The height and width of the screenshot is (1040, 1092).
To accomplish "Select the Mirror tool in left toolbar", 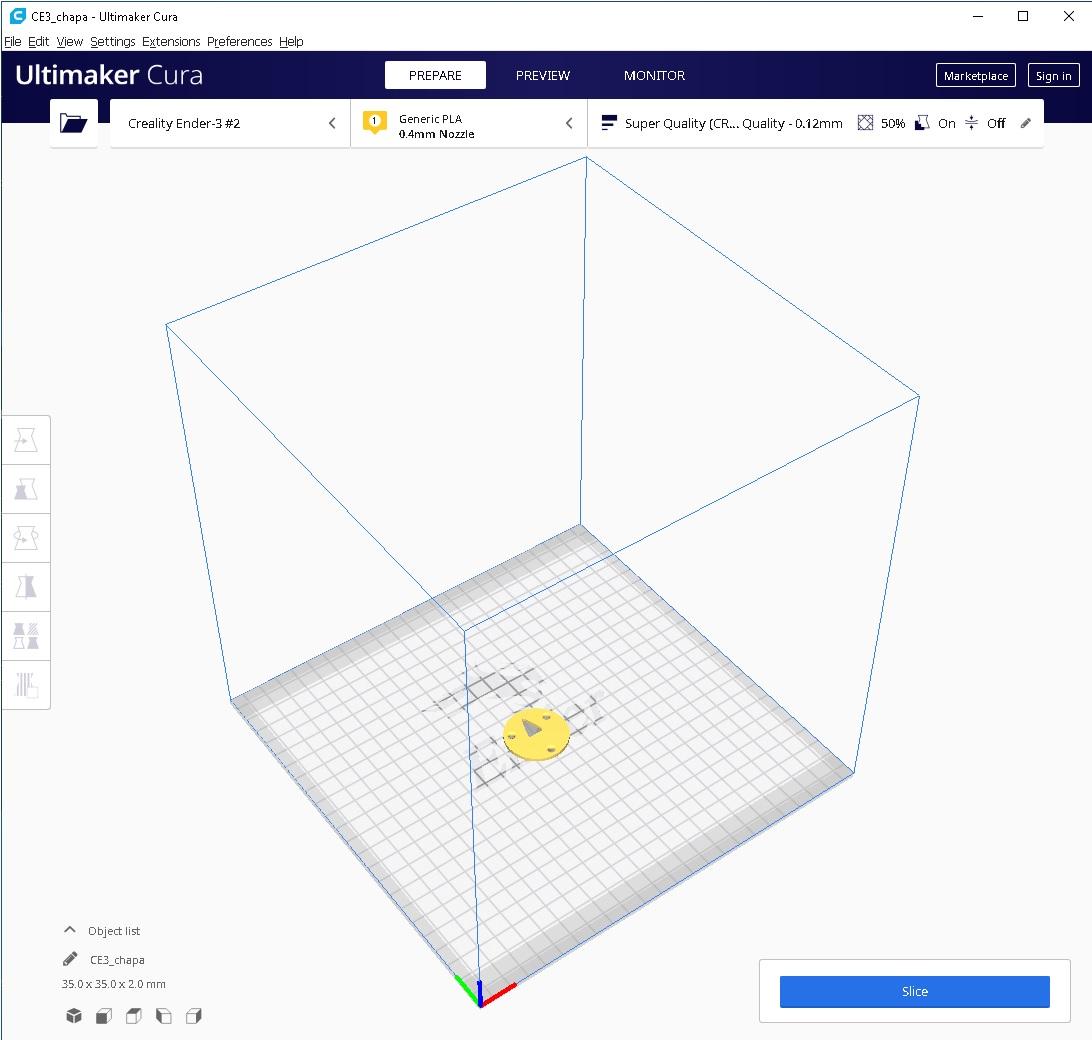I will 26,587.
